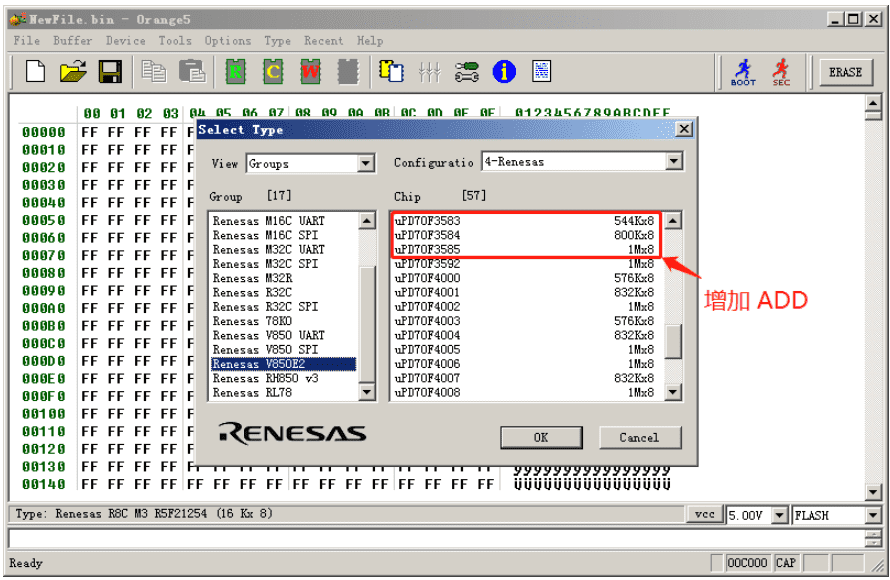Confirm selection with OK button
This screenshot has width=890, height=580.
pos(541,438)
